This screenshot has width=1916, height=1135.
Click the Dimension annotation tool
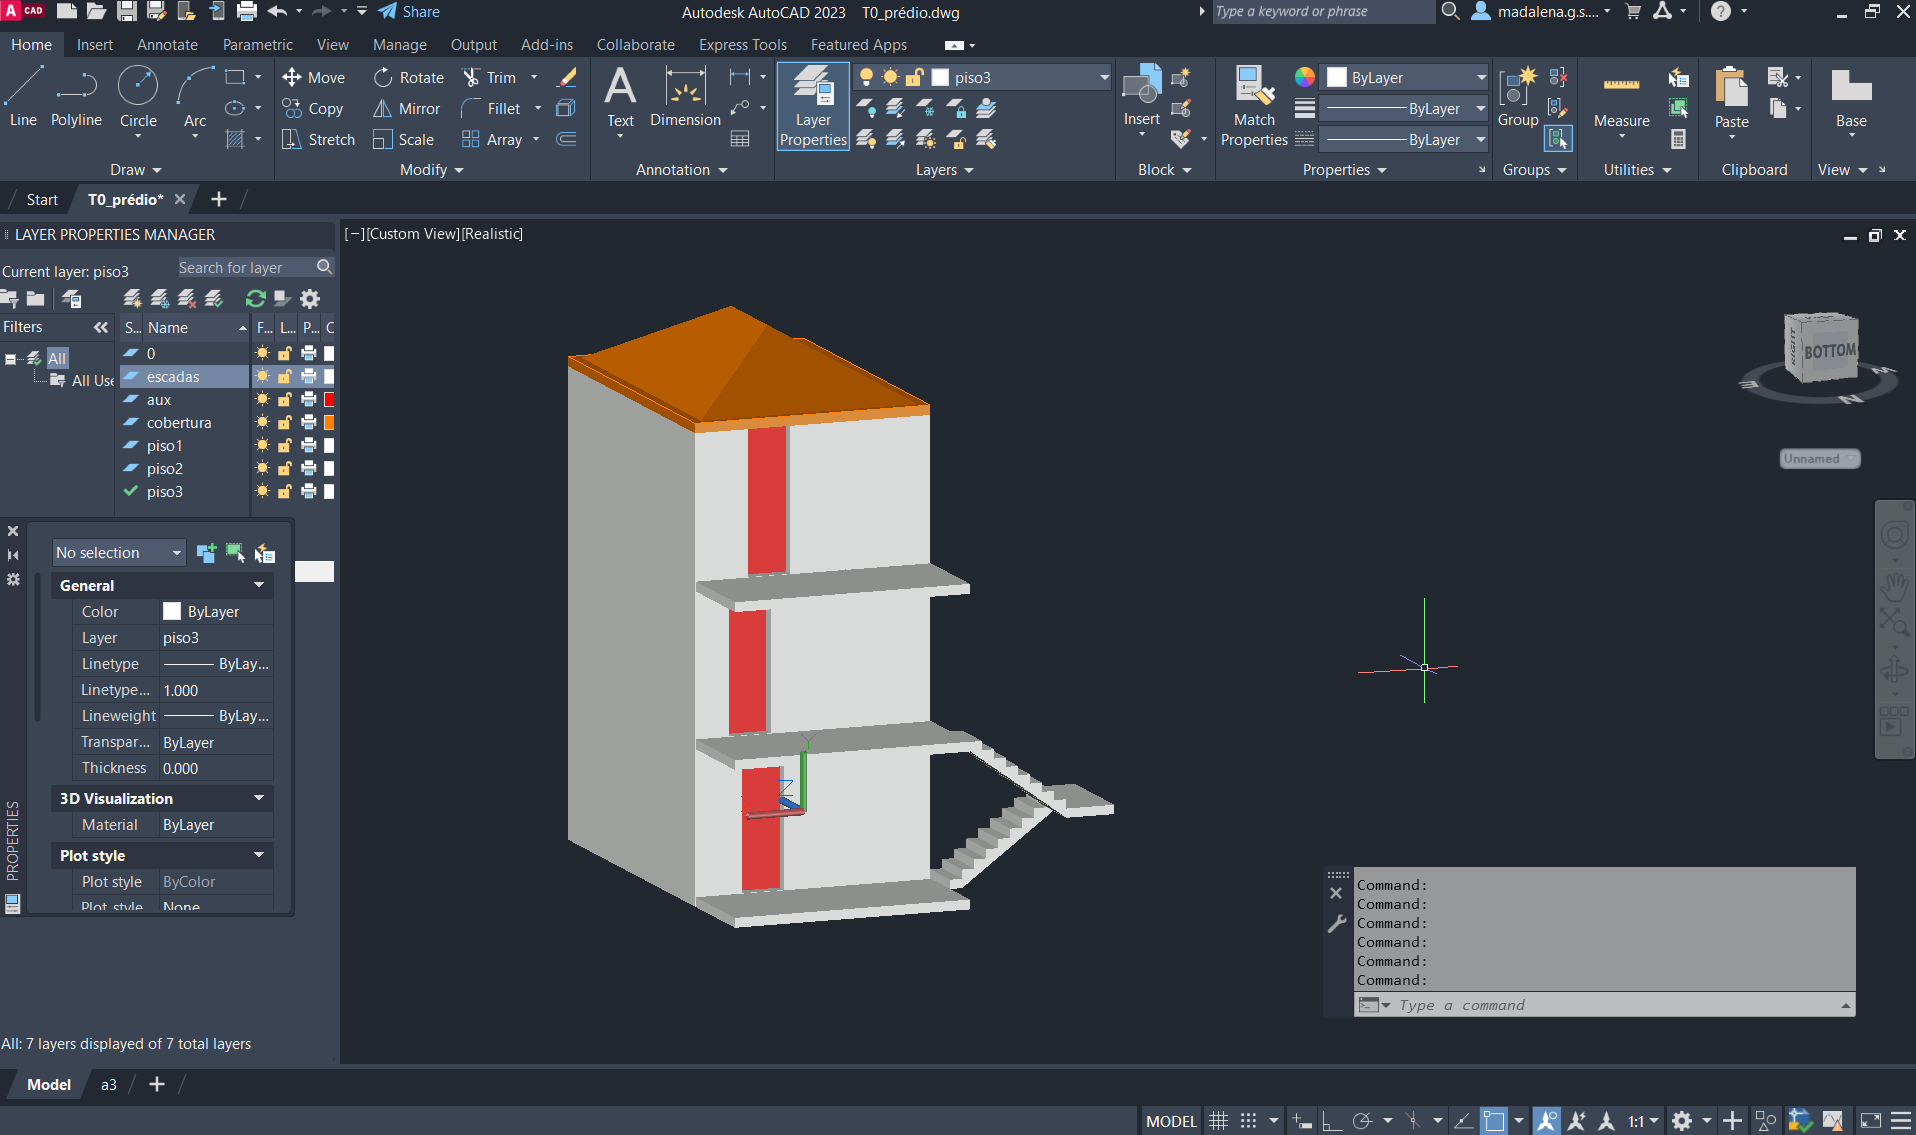tap(685, 96)
